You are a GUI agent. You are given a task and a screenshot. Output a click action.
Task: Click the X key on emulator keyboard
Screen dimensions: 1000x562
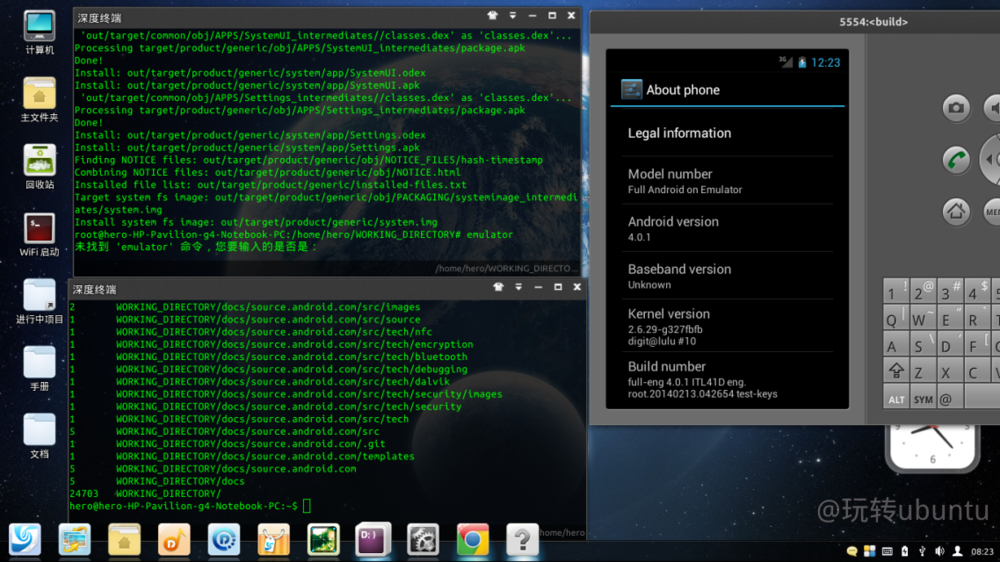[x=950, y=371]
